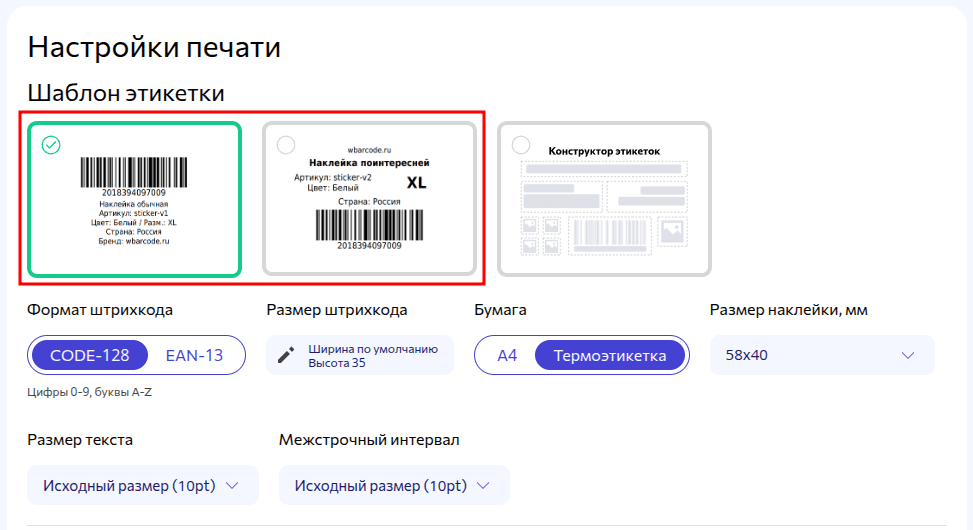Select the Конструктор этикеток radio button

pyautogui.click(x=521, y=145)
